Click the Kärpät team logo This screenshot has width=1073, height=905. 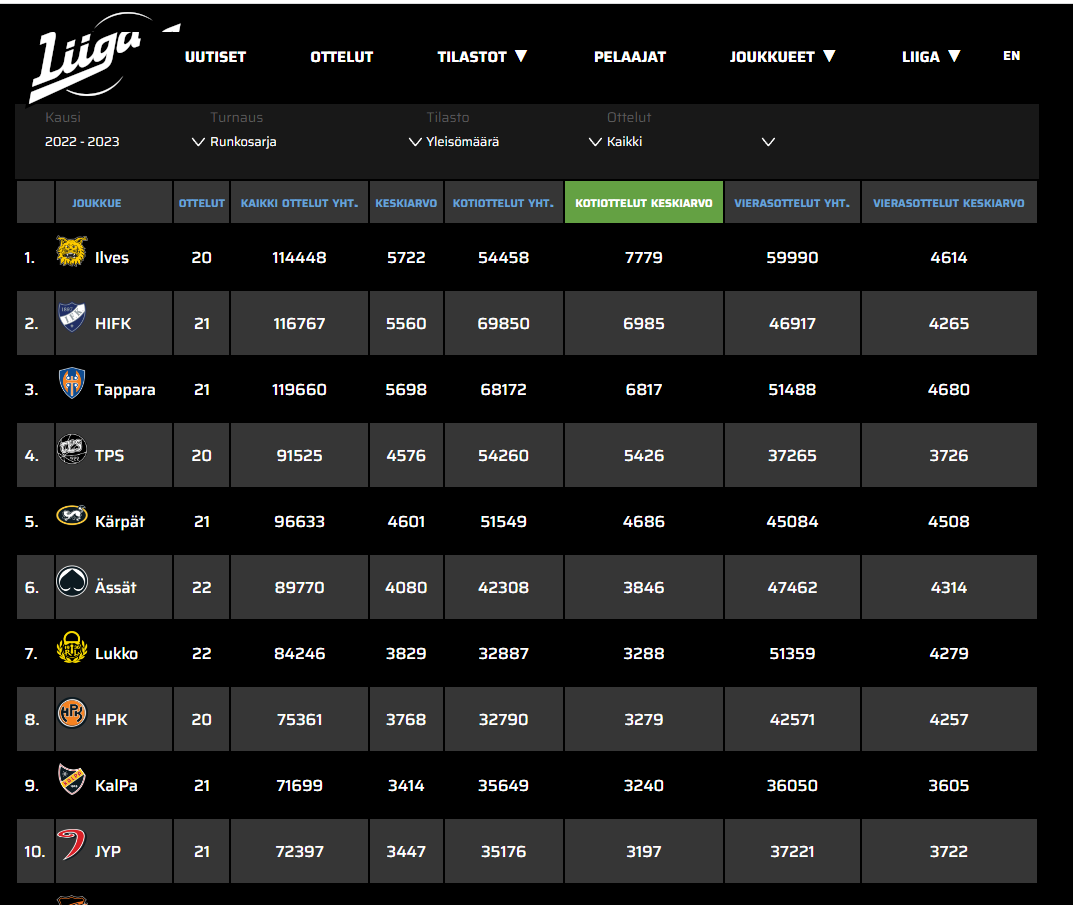pos(72,515)
